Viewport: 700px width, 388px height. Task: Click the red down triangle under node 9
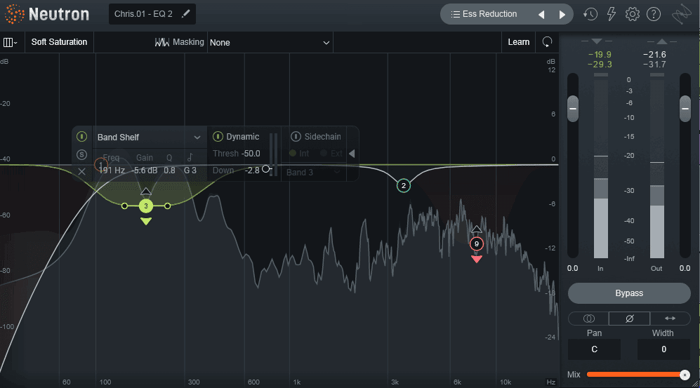(476, 259)
